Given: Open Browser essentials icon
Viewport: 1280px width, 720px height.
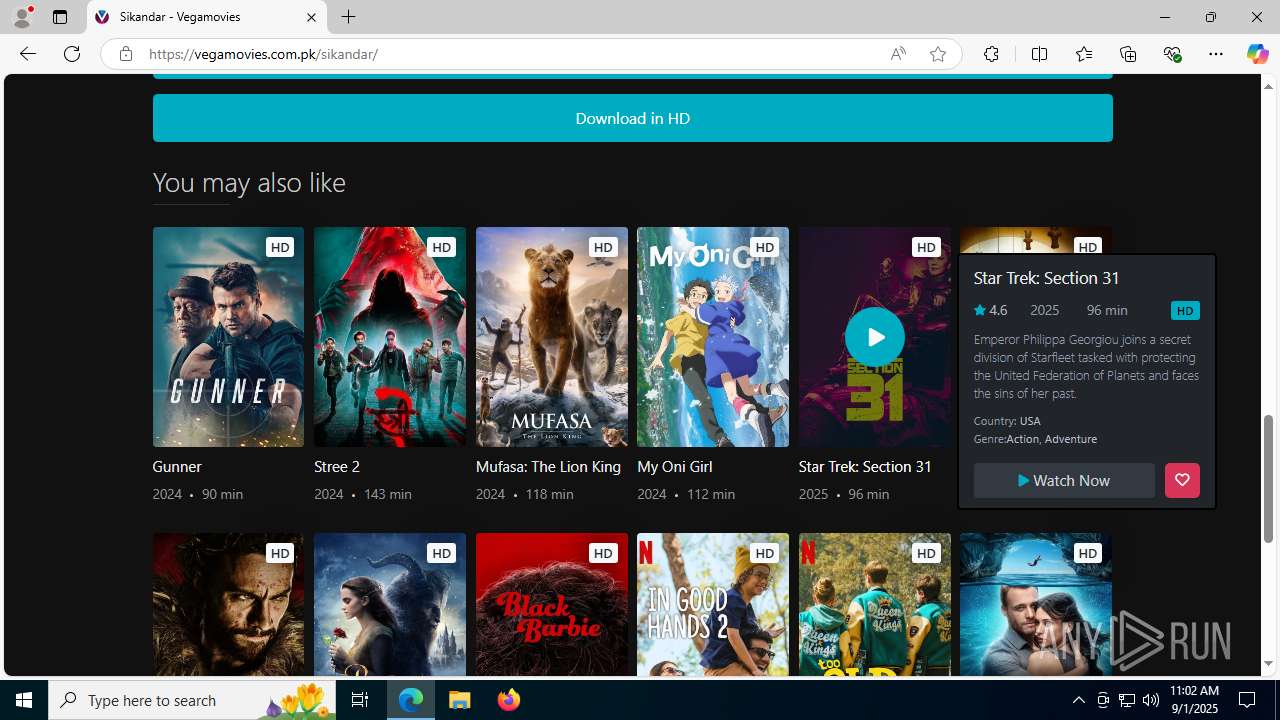Looking at the screenshot, I should coord(1172,54).
